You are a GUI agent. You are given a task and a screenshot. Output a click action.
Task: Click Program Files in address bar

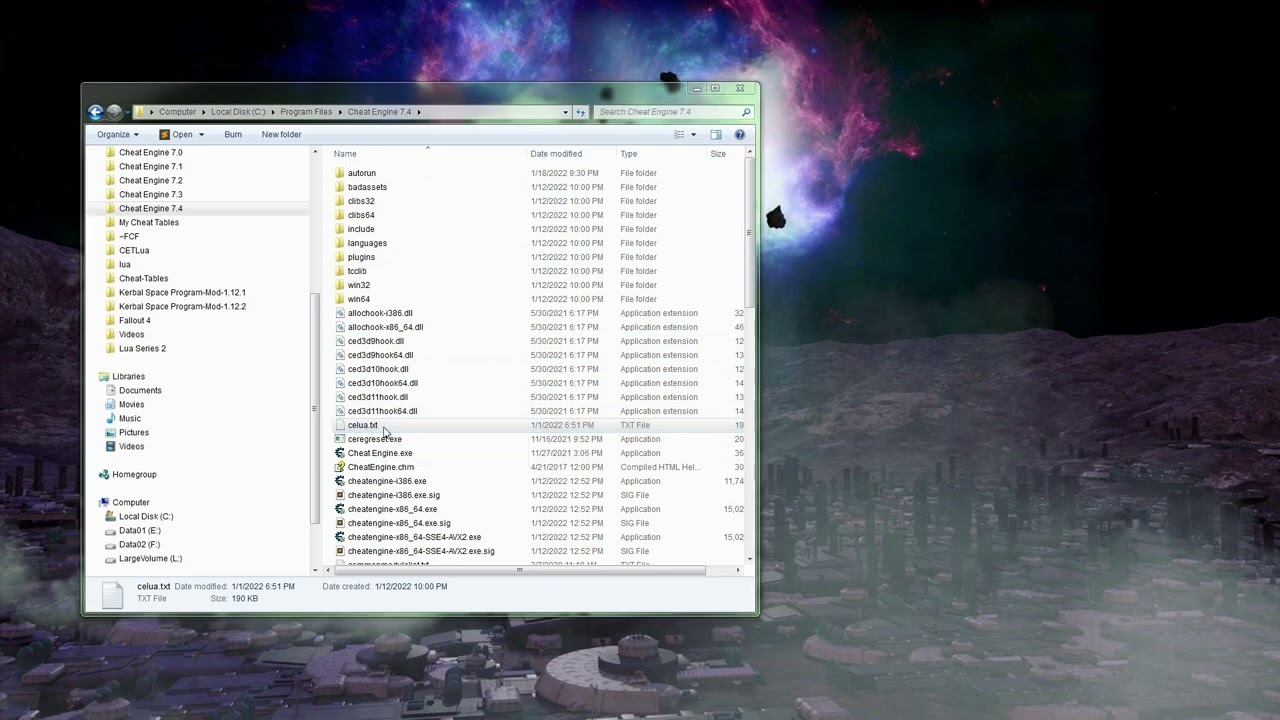pyautogui.click(x=306, y=112)
